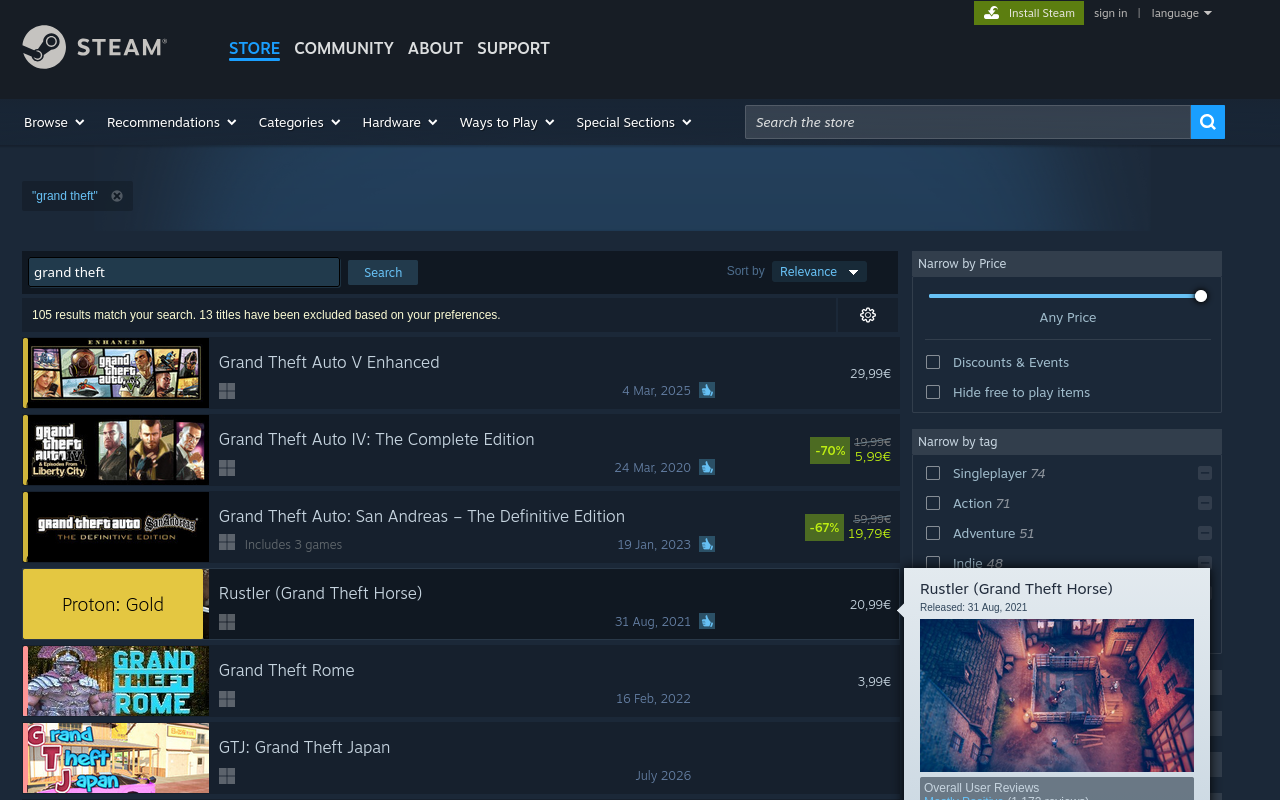Open search preferences gear icon
This screenshot has height=800, width=1280.
pos(868,315)
